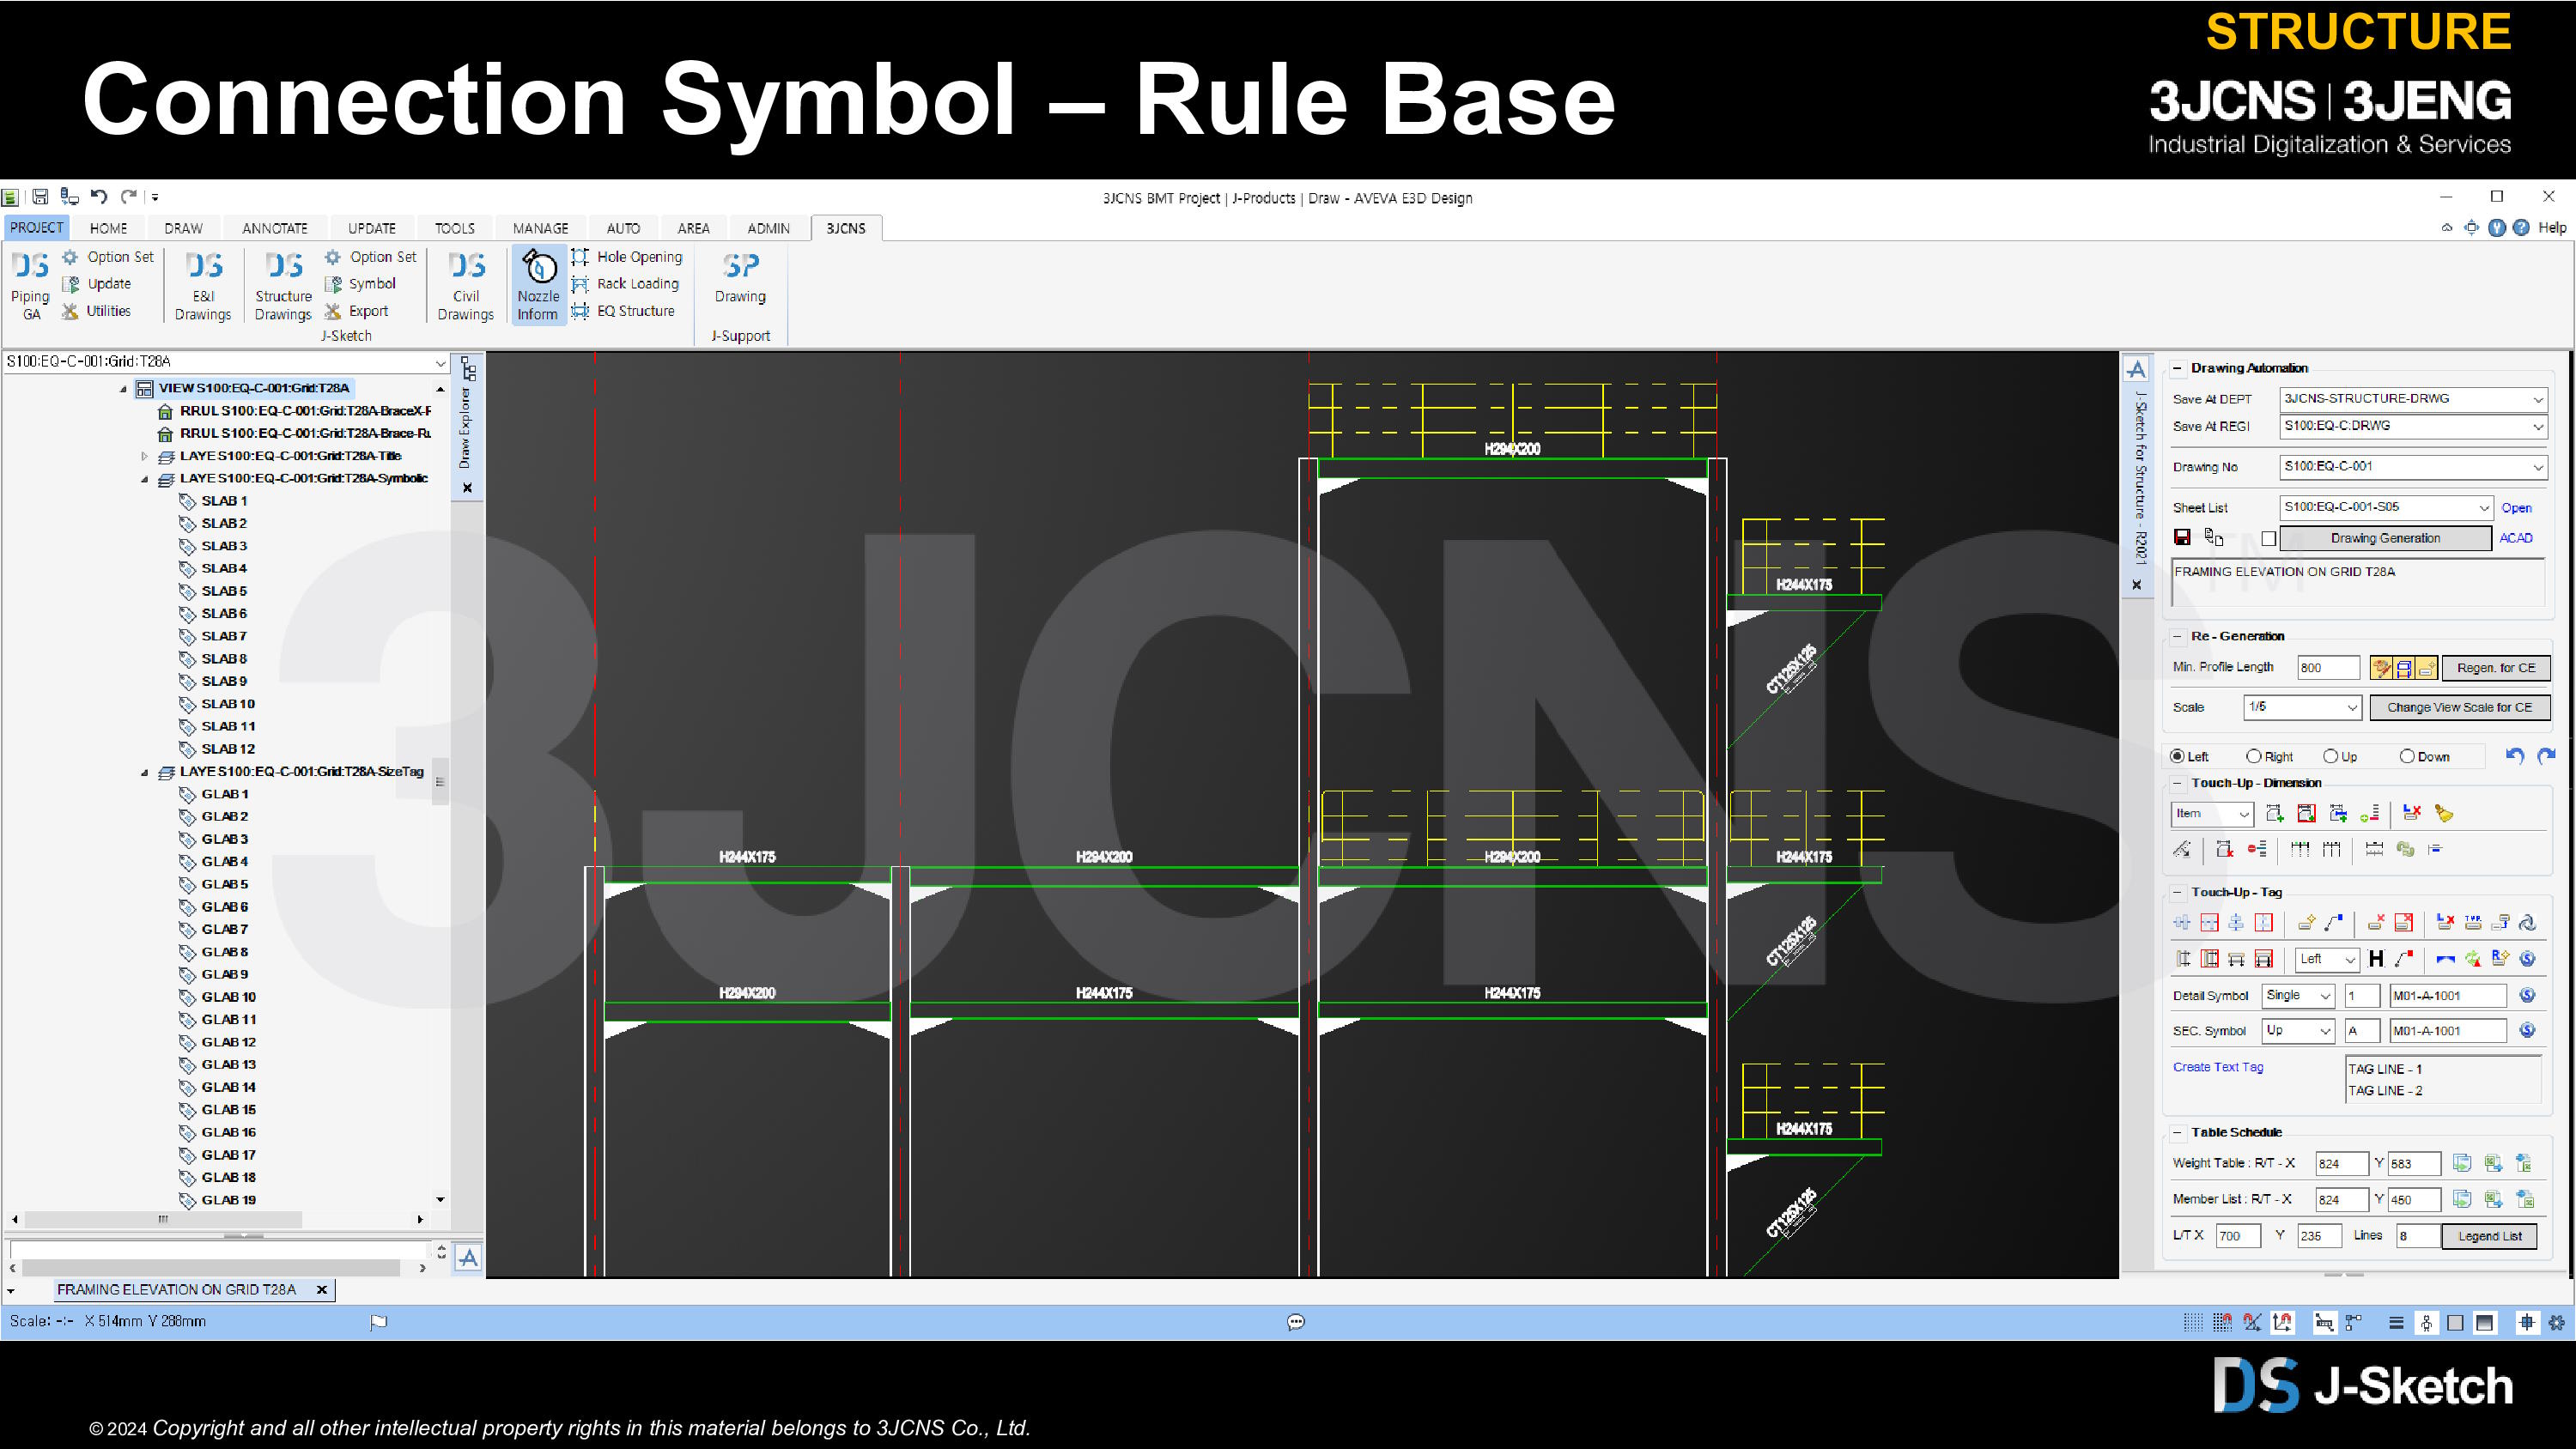Switch to the ADMIN ribbon tab

(x=768, y=228)
